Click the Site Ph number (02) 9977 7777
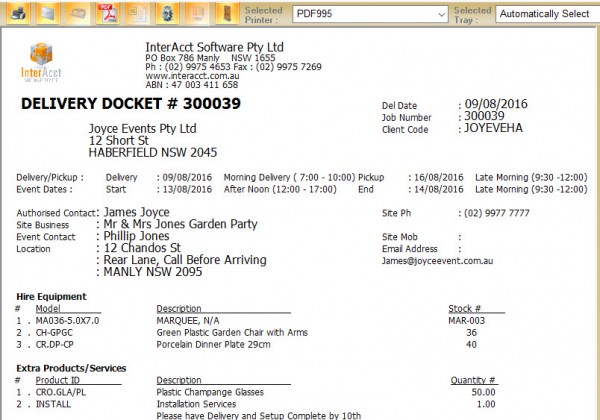Image resolution: width=600 pixels, height=420 pixels. (x=497, y=213)
